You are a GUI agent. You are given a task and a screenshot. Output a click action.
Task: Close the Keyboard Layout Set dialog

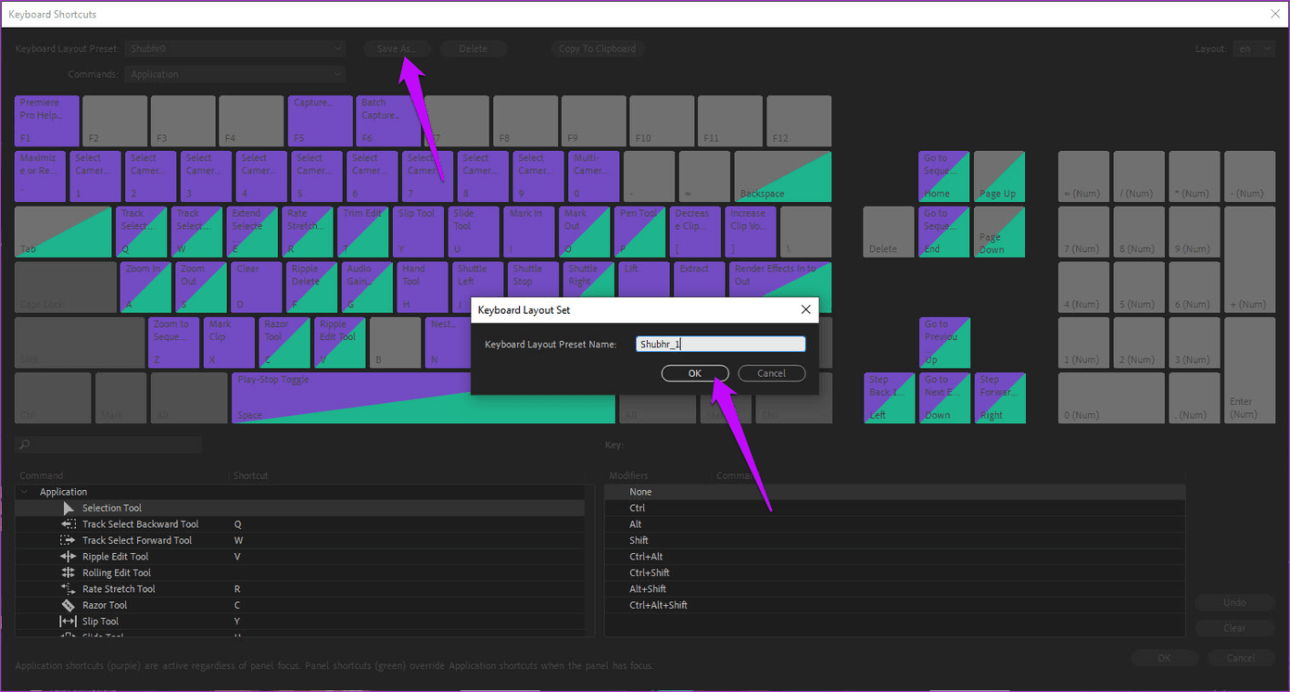[805, 310]
